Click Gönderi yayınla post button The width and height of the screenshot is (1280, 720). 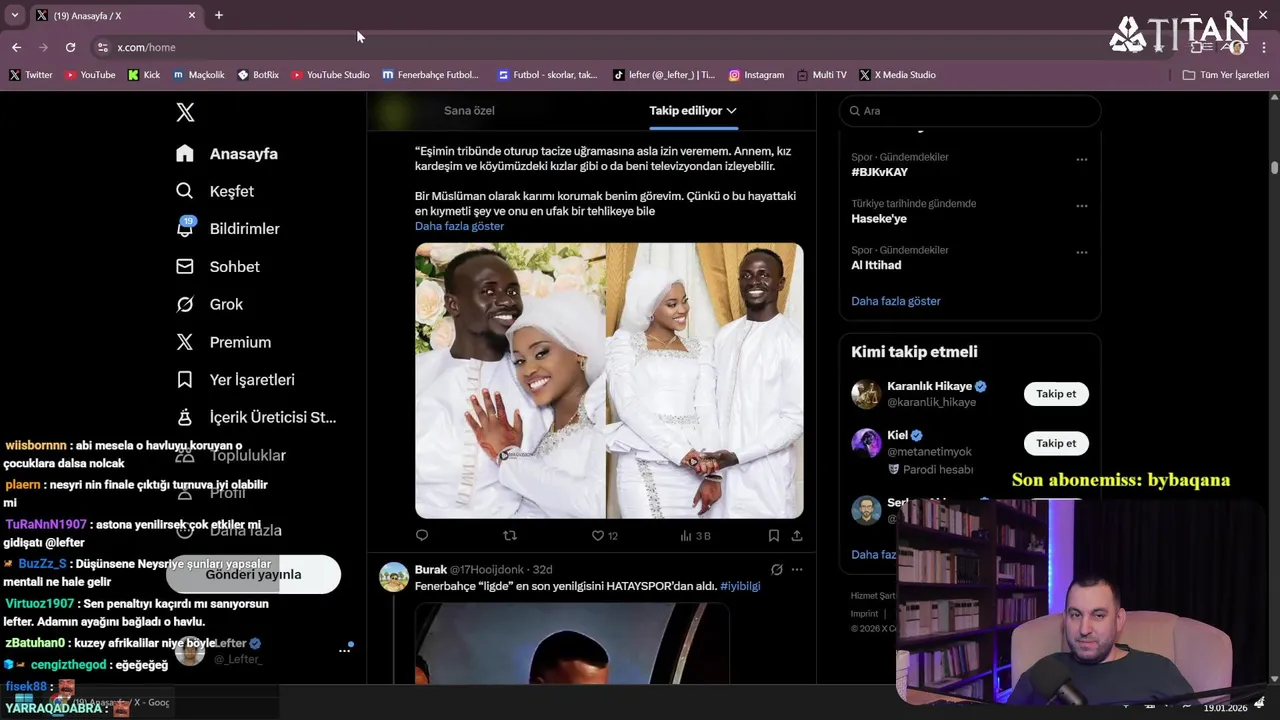coord(253,575)
